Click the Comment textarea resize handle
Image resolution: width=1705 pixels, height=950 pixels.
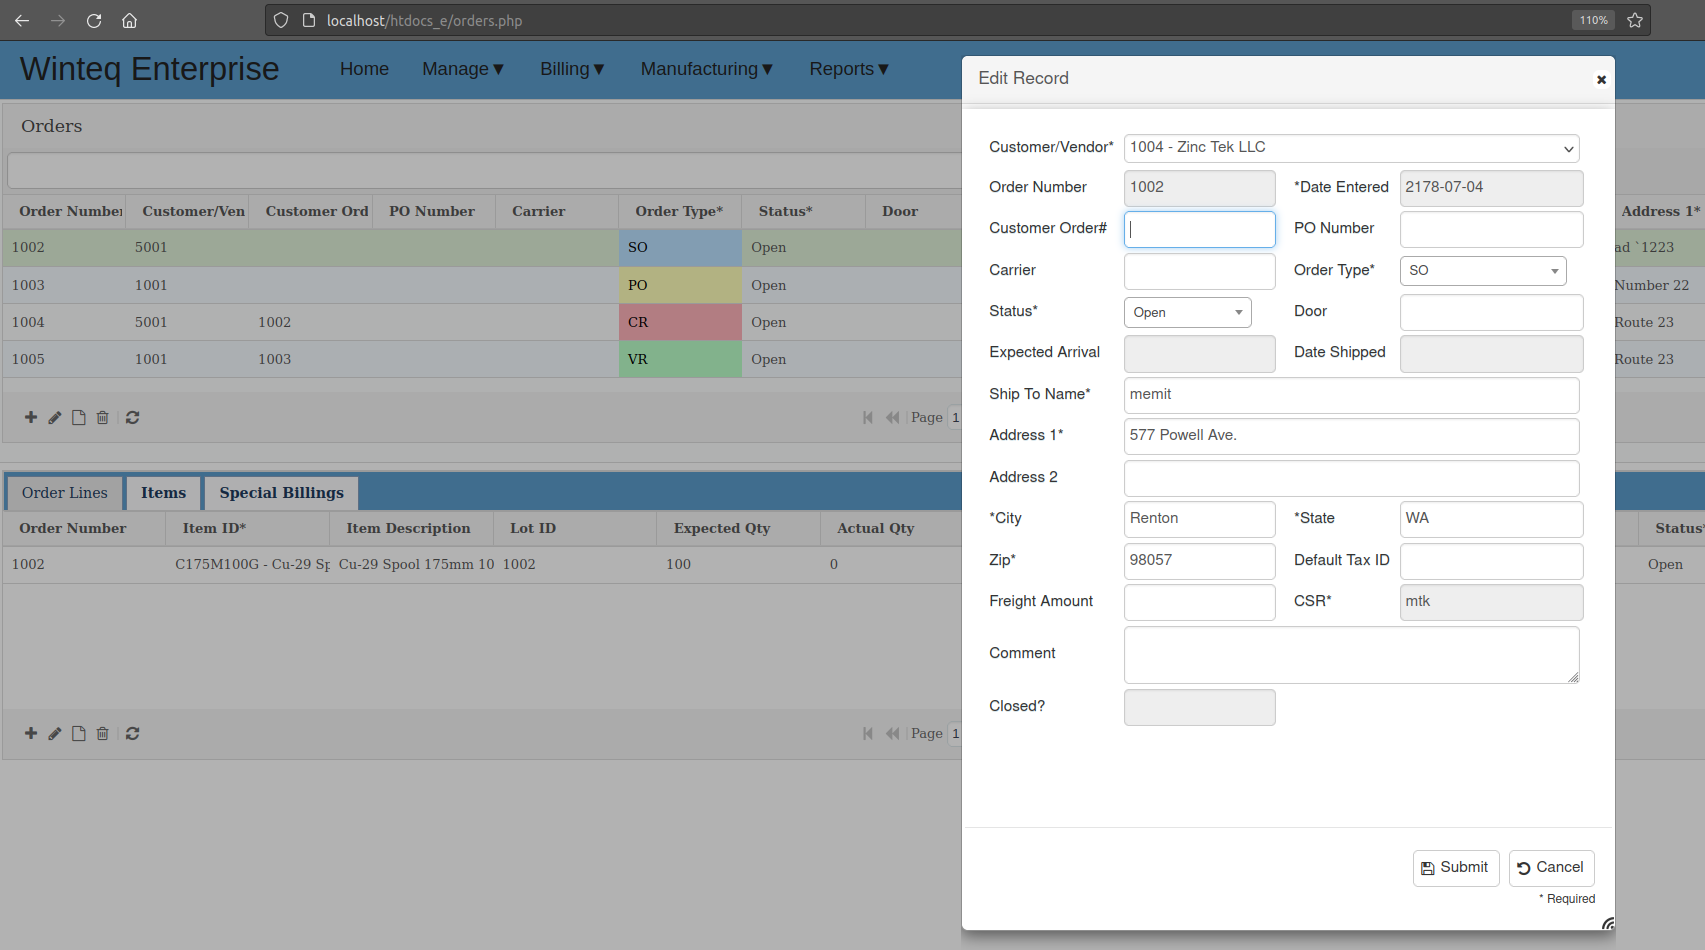1573,677
